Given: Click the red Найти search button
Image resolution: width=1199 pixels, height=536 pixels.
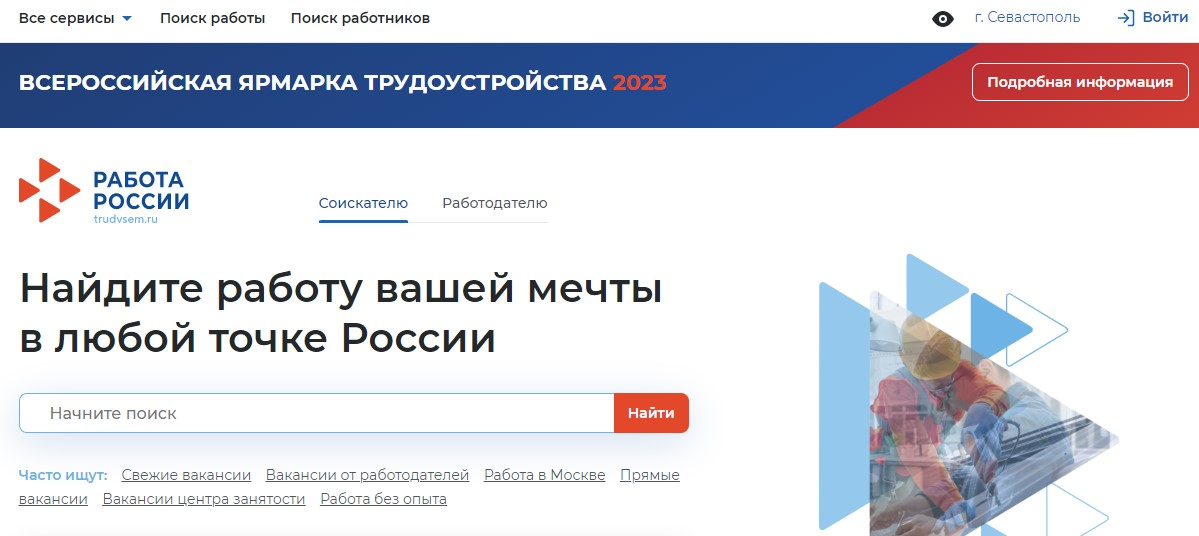Looking at the screenshot, I should pyautogui.click(x=651, y=413).
